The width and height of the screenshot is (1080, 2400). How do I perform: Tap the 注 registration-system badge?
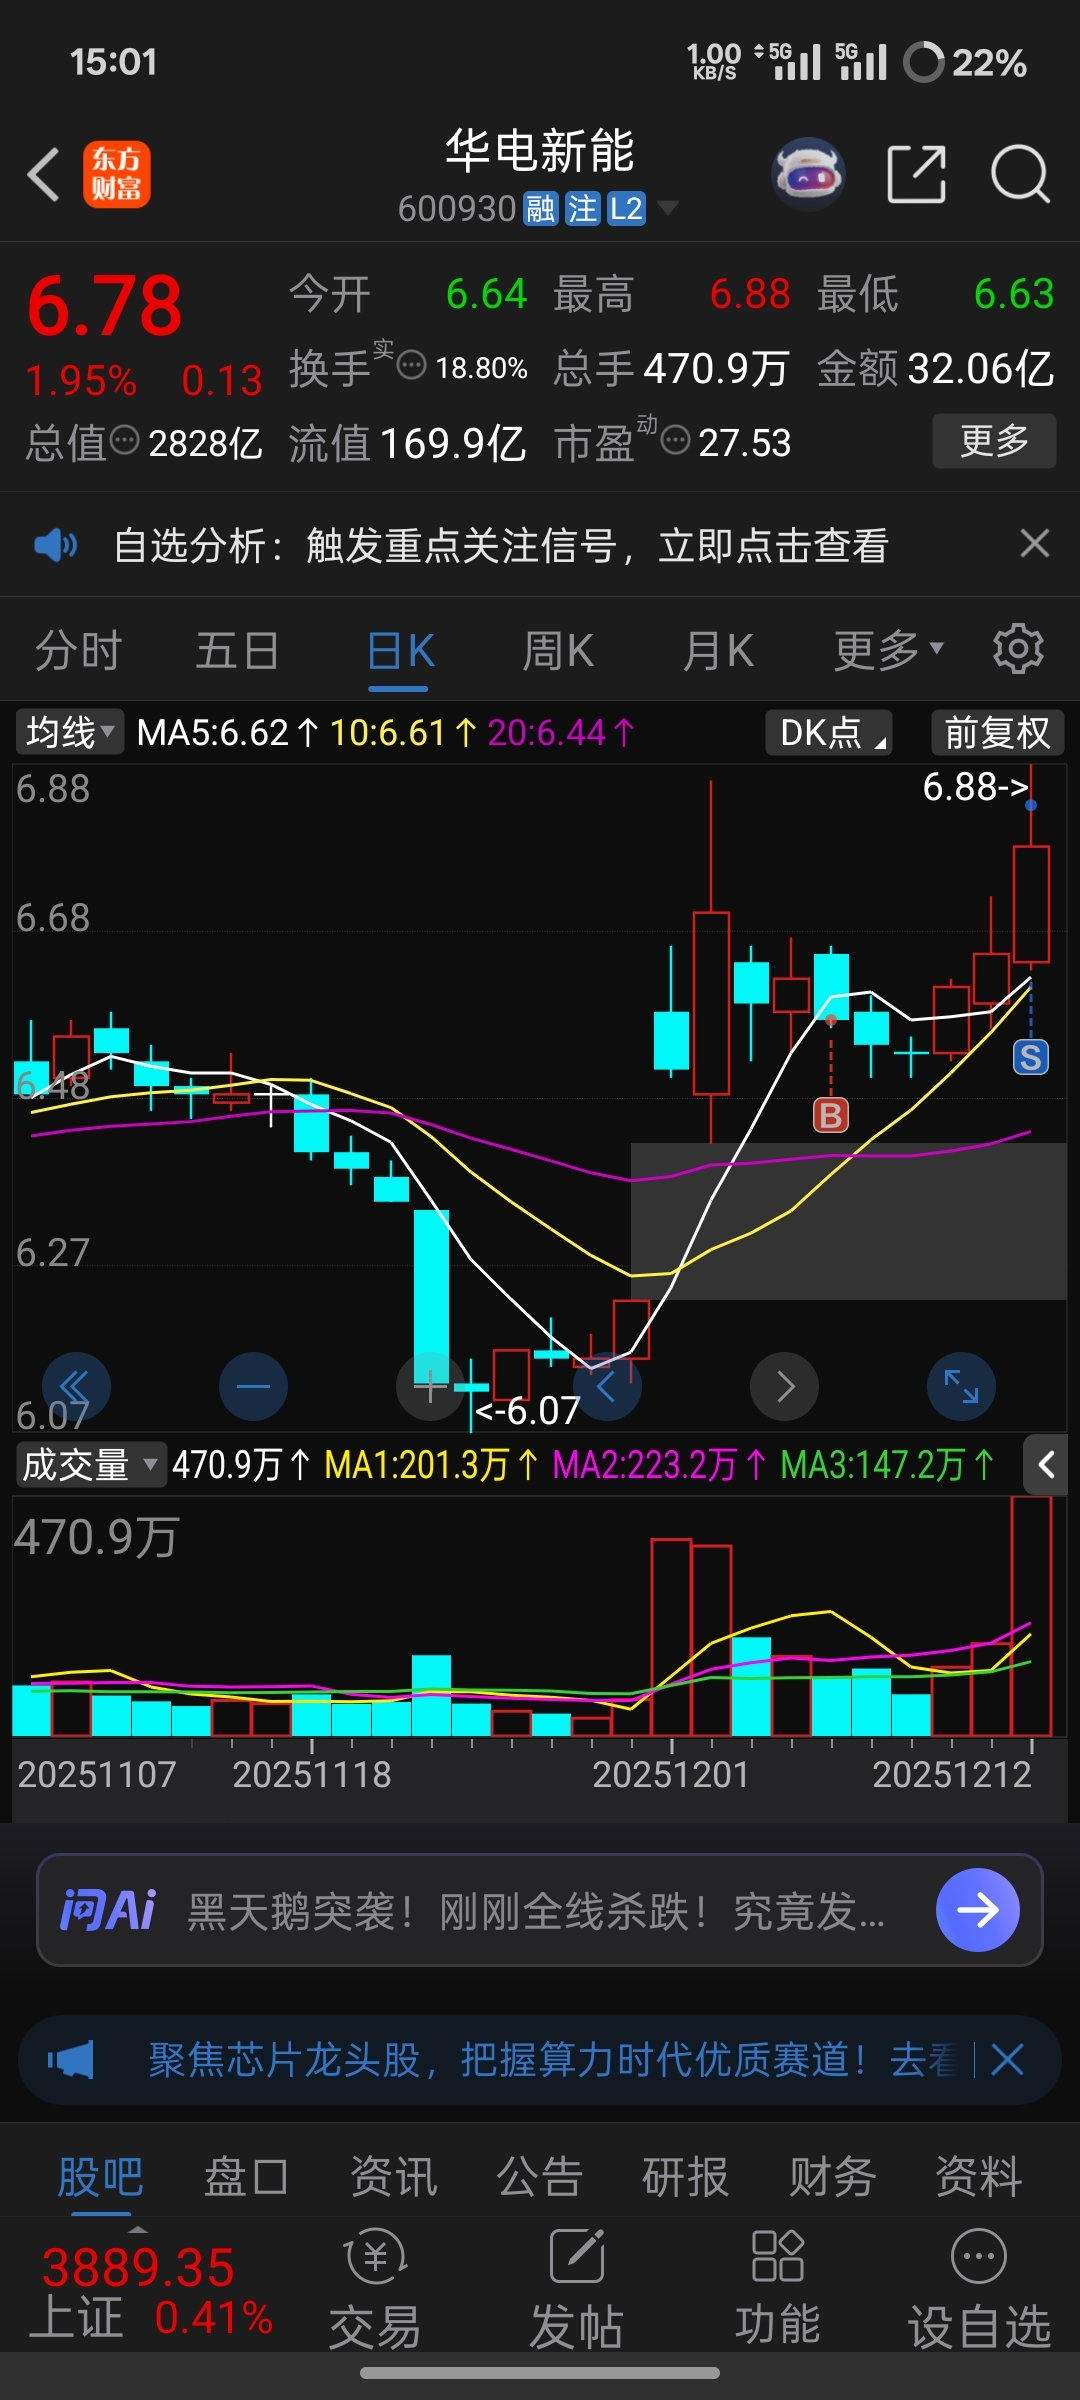pyautogui.click(x=582, y=209)
